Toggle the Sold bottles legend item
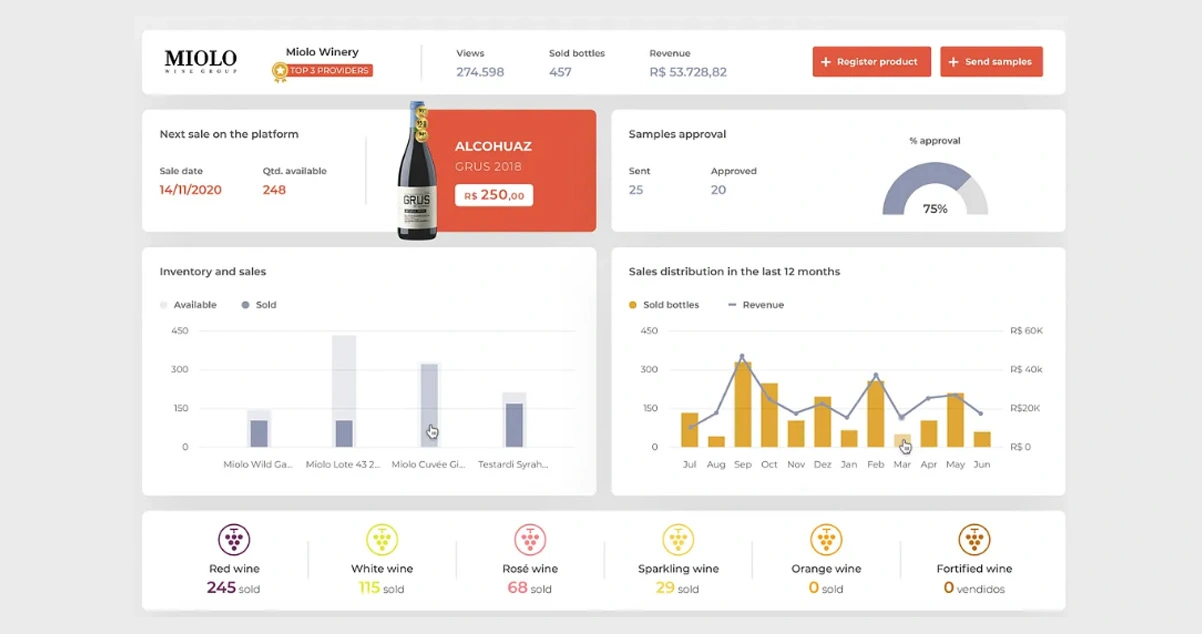The width and height of the screenshot is (1202, 634). pyautogui.click(x=664, y=305)
